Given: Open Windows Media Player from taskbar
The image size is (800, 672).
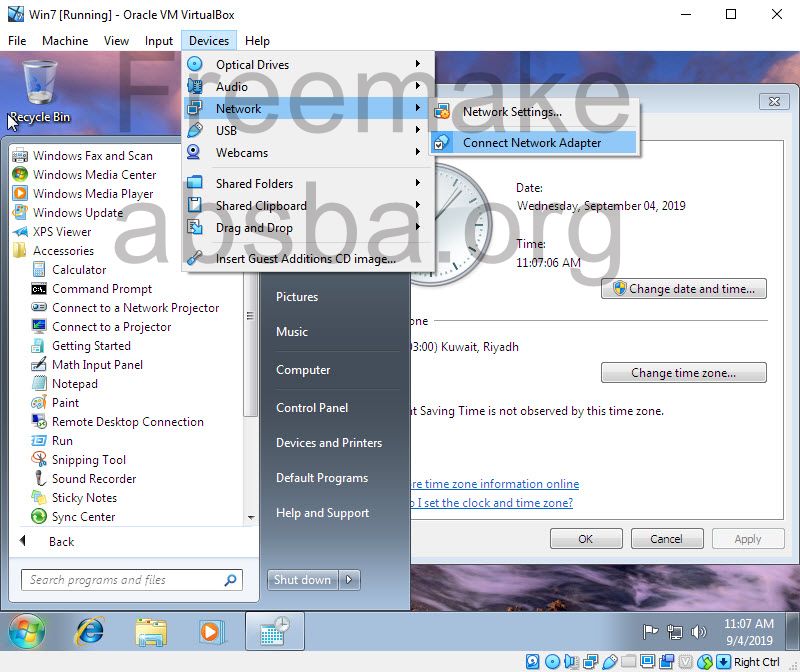Looking at the screenshot, I should click(211, 632).
